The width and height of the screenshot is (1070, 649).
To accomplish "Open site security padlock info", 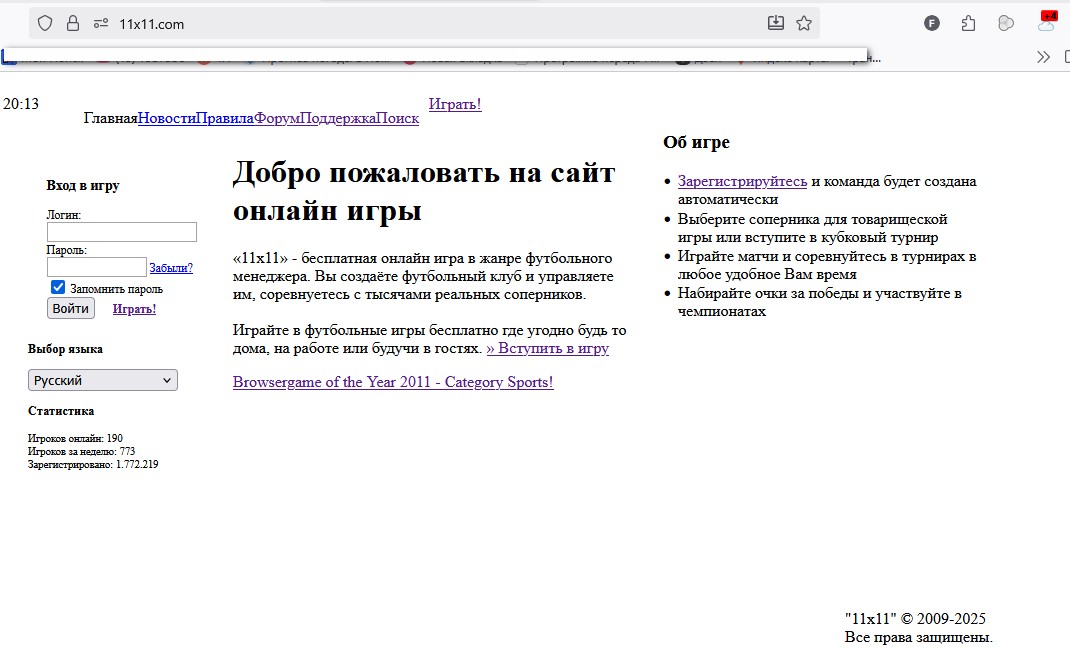I will 72,23.
